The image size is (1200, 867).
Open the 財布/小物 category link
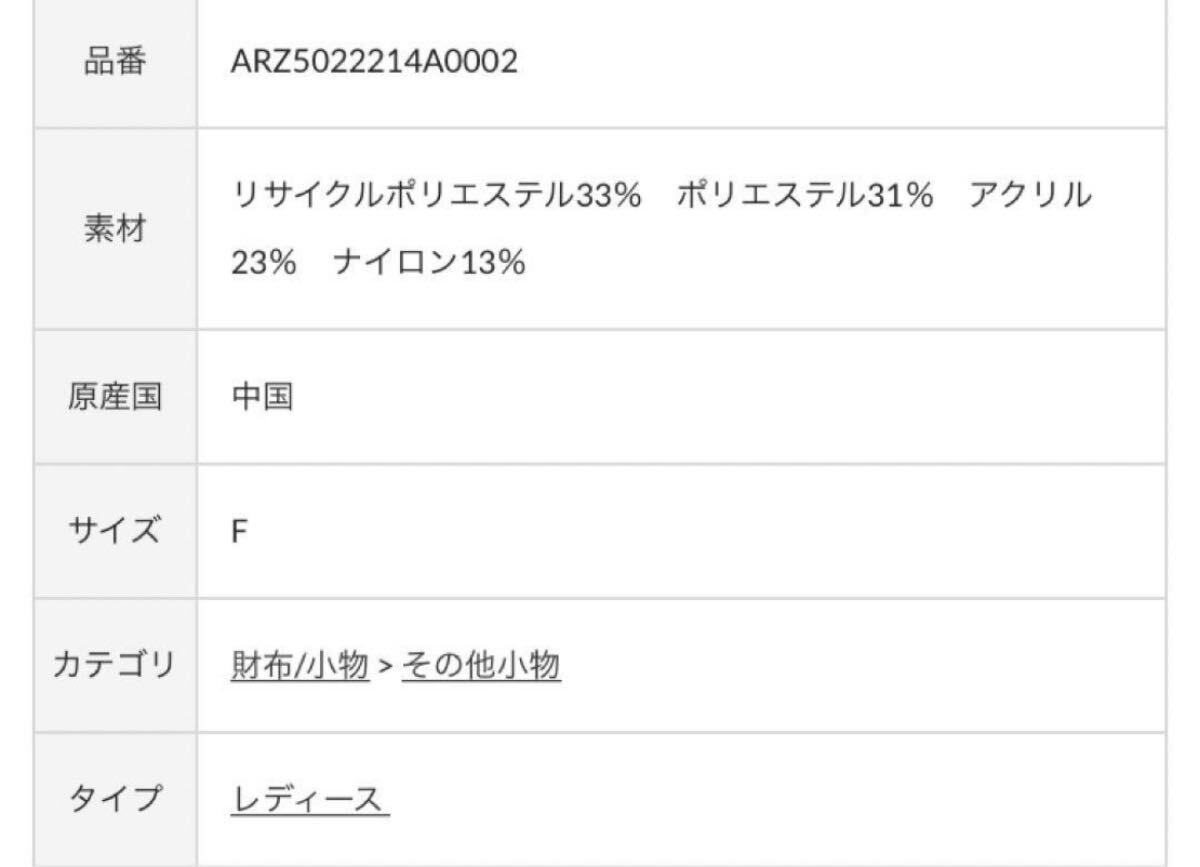pos(300,665)
